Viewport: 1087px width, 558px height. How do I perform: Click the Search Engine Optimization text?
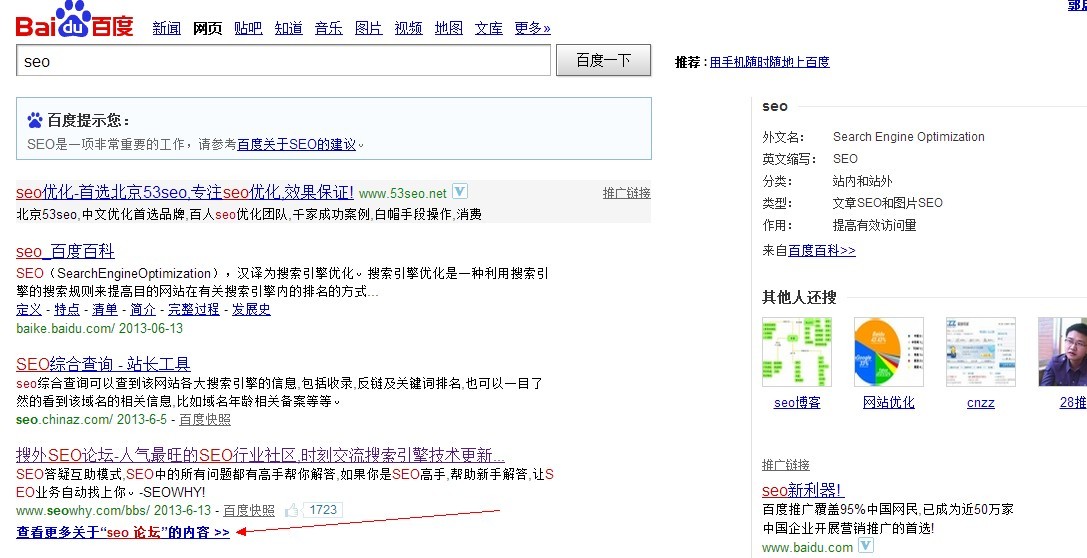coord(909,137)
